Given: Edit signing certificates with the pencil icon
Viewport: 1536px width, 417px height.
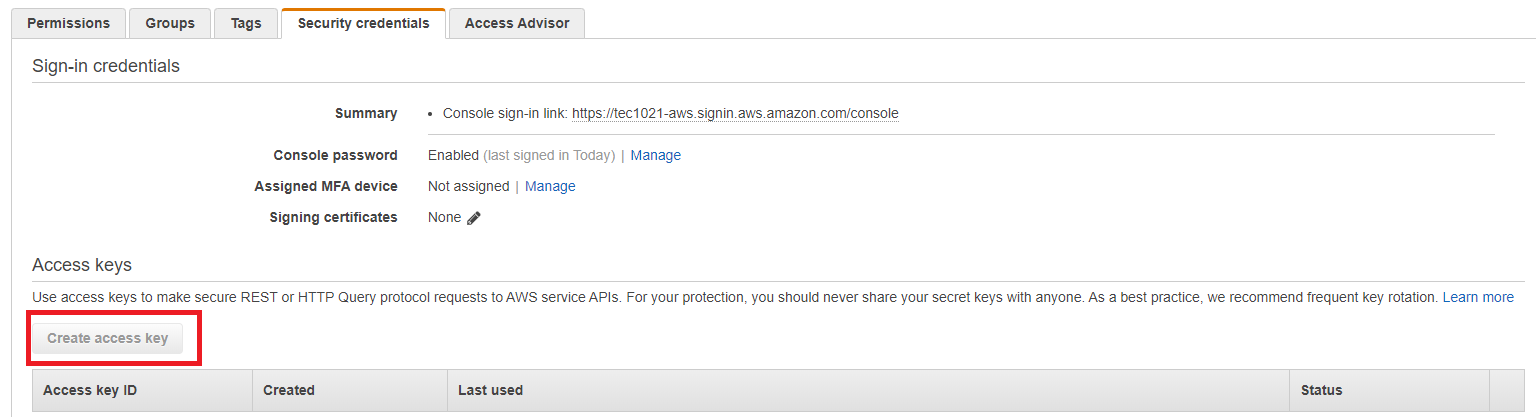Looking at the screenshot, I should [474, 218].
